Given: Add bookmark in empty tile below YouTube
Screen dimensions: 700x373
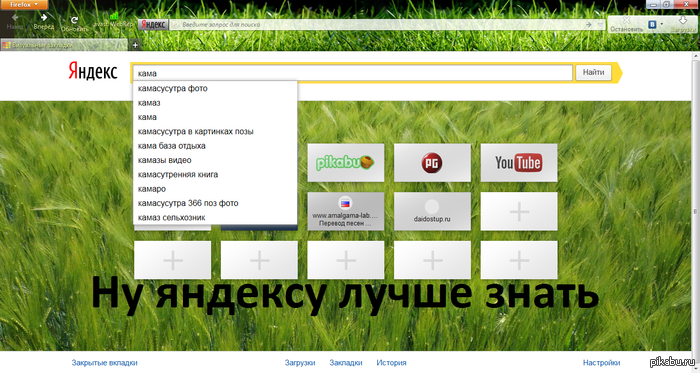Looking at the screenshot, I should coord(519,211).
